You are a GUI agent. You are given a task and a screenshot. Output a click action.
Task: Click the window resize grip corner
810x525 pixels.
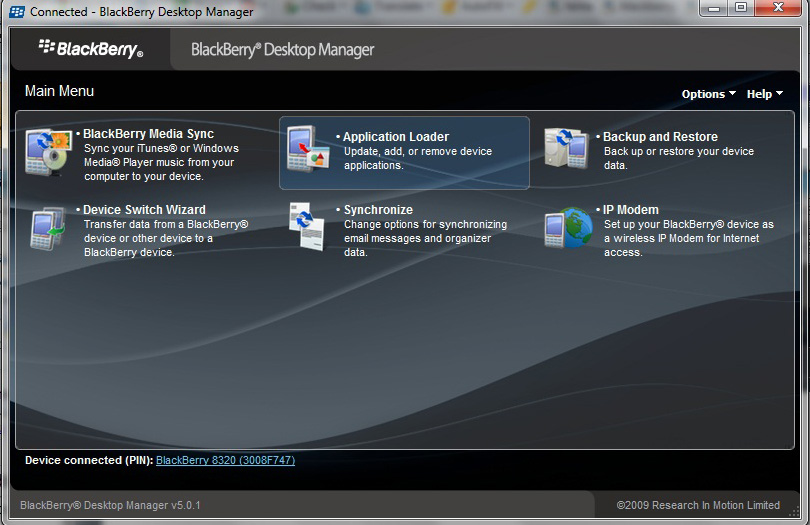click(x=795, y=513)
